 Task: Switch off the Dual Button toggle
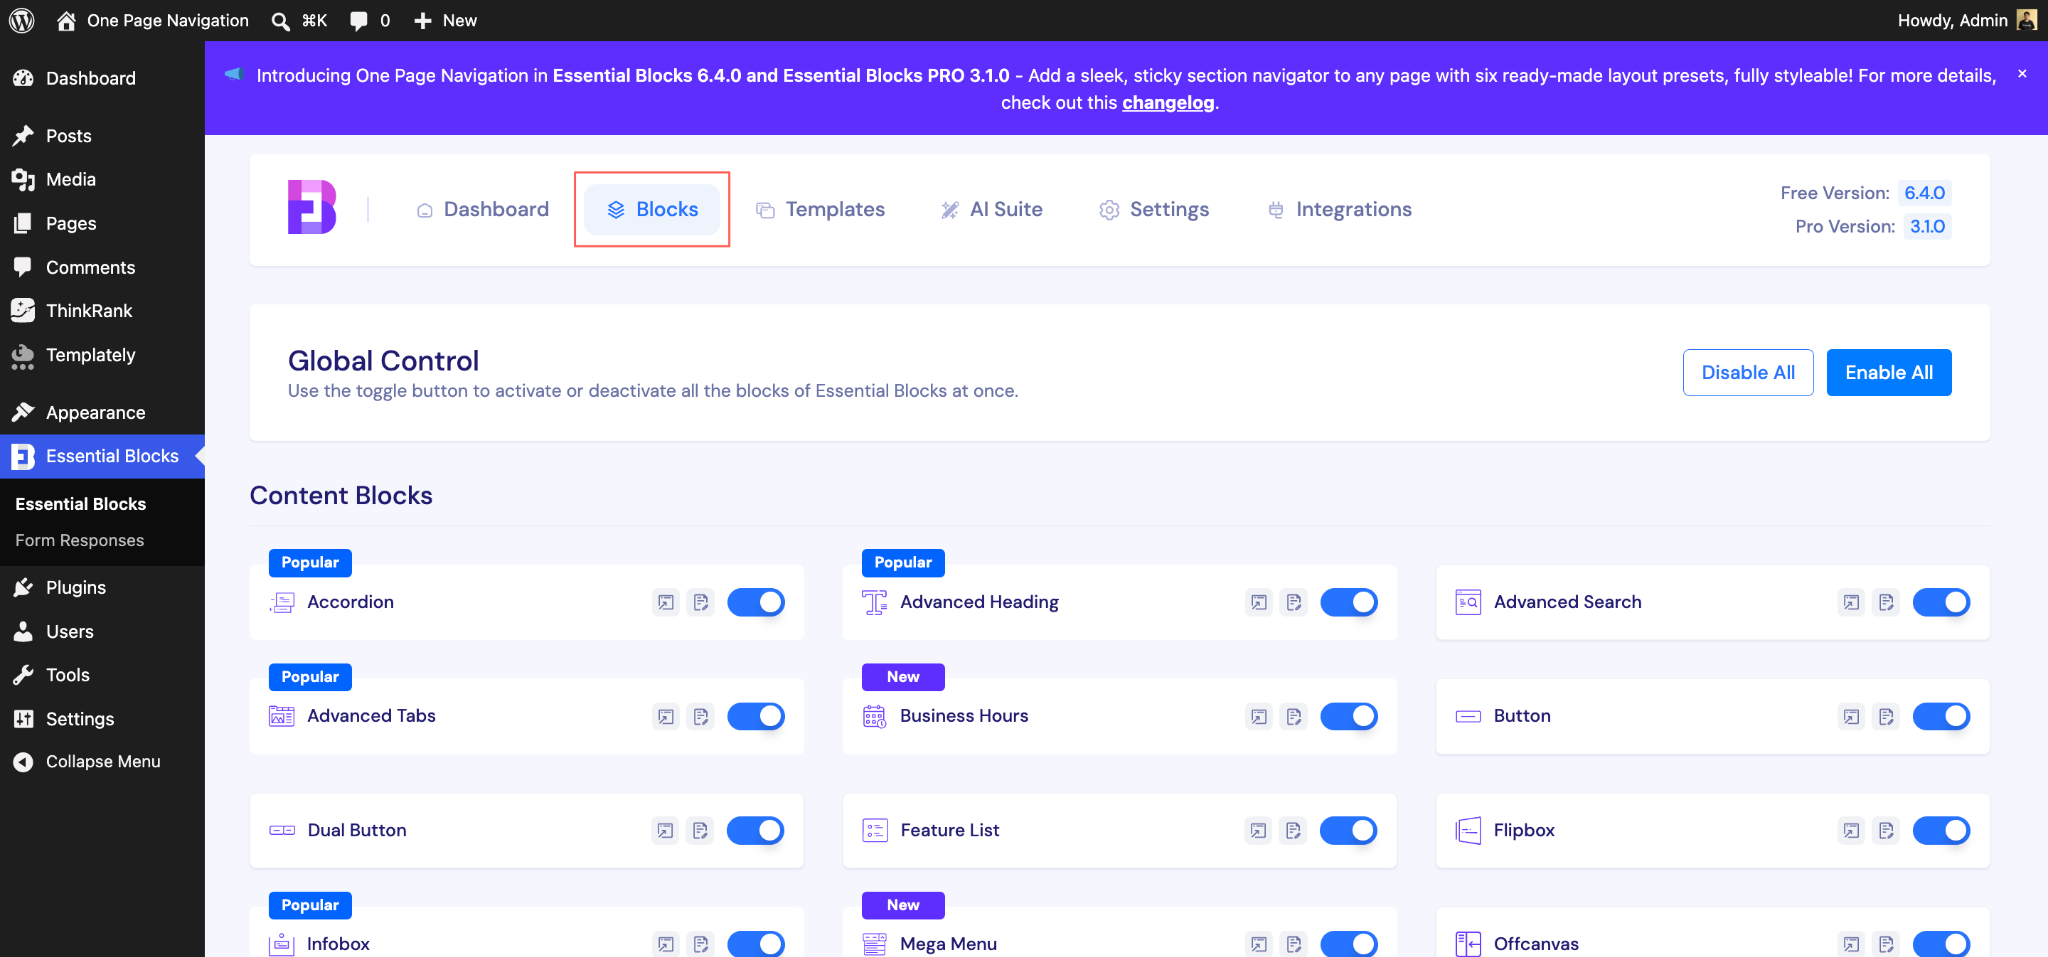[x=756, y=830]
